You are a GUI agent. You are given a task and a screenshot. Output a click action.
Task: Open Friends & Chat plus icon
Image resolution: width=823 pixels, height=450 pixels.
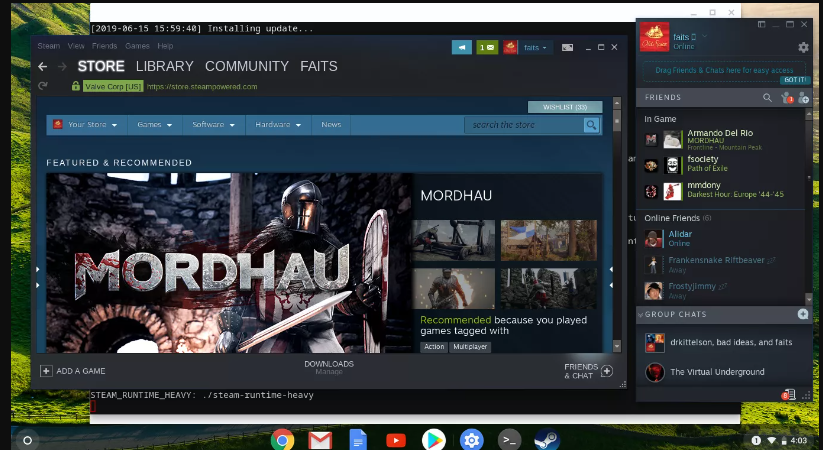pos(607,371)
